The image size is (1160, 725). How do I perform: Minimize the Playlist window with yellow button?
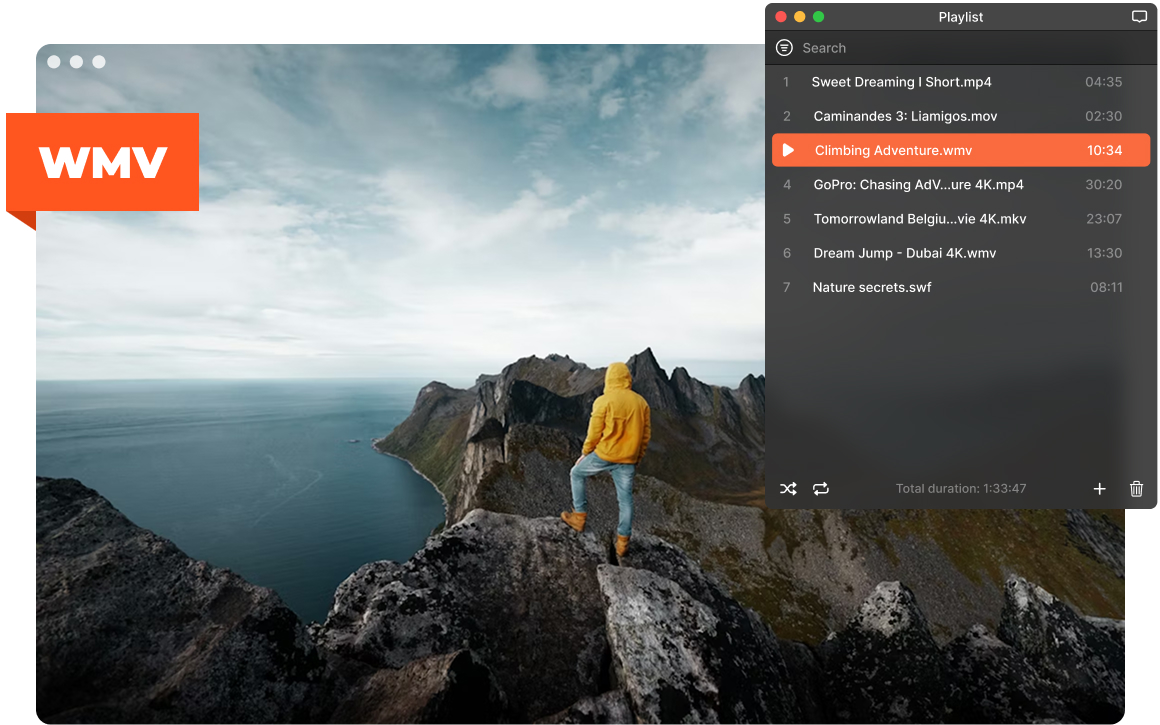click(x=800, y=16)
